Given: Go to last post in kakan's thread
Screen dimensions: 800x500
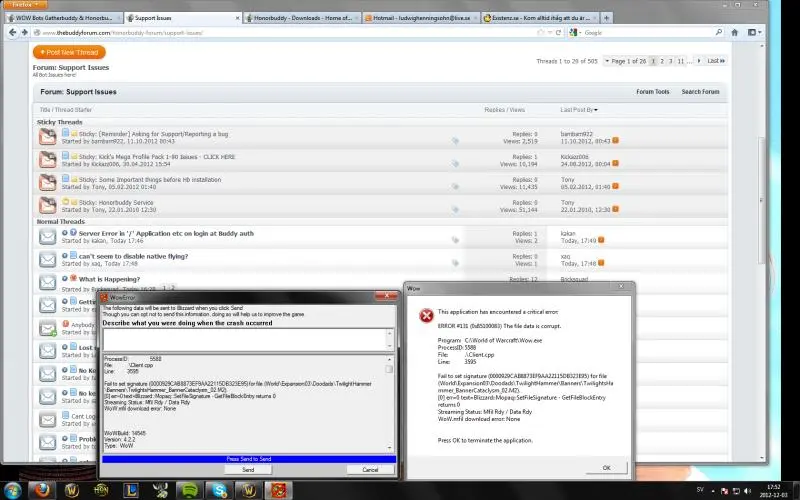Looking at the screenshot, I should click(x=601, y=240).
